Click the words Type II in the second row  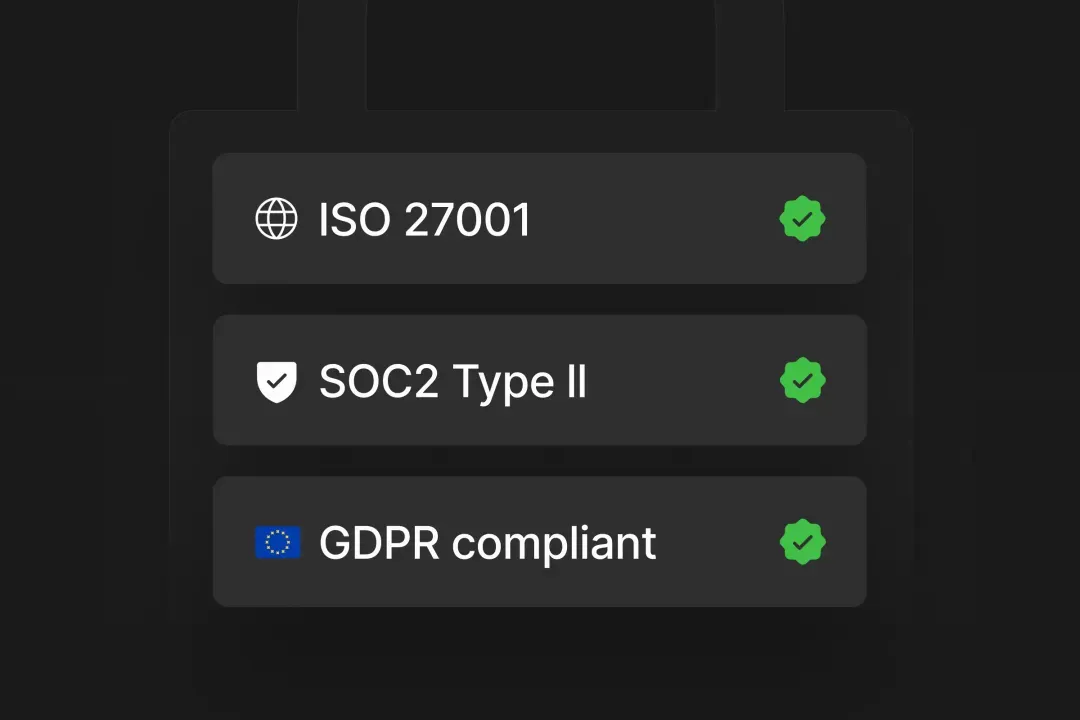pyautogui.click(x=519, y=382)
